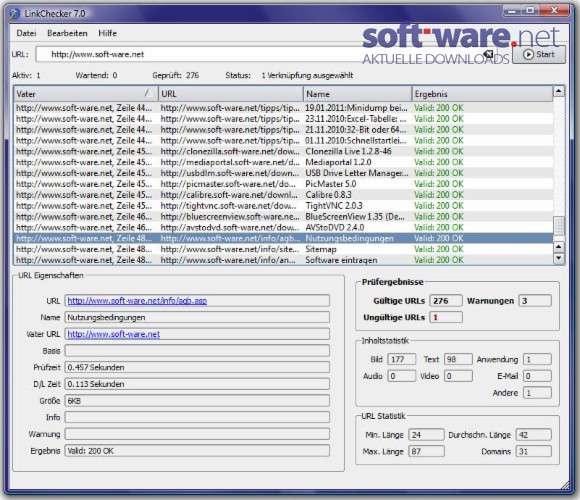Viewport: 580px width, 500px height.
Task: Maximize the LinkChecker window
Action: pyautogui.click(x=529, y=11)
